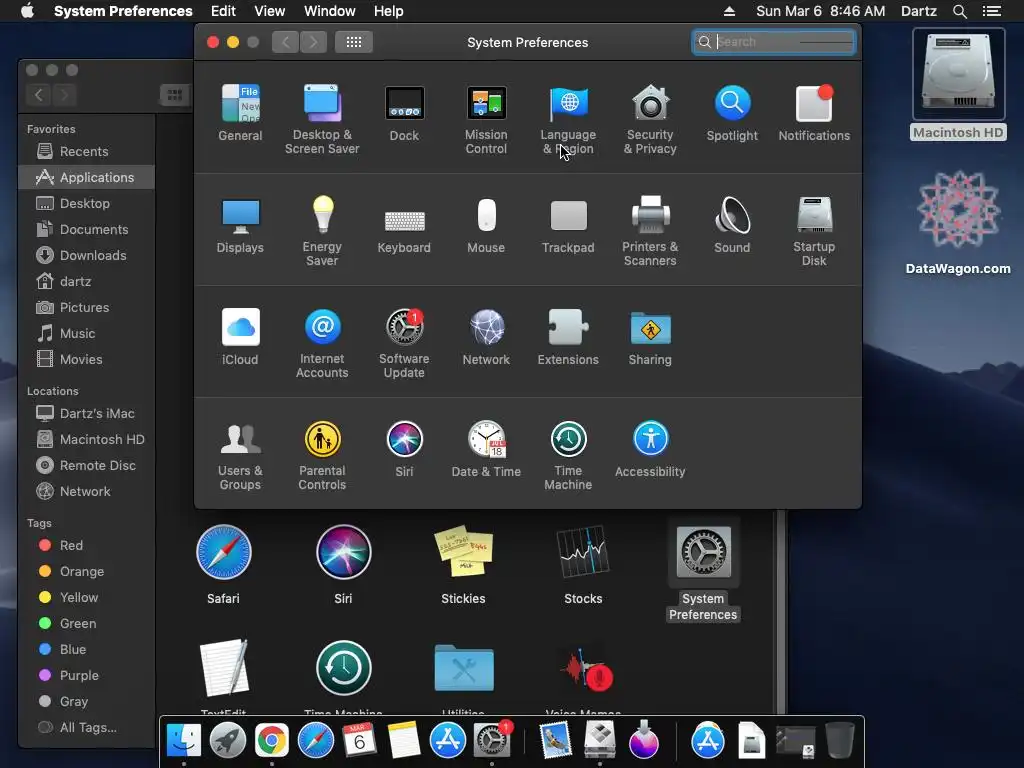The width and height of the screenshot is (1024, 768).
Task: Open the General preference pane
Action: [240, 113]
